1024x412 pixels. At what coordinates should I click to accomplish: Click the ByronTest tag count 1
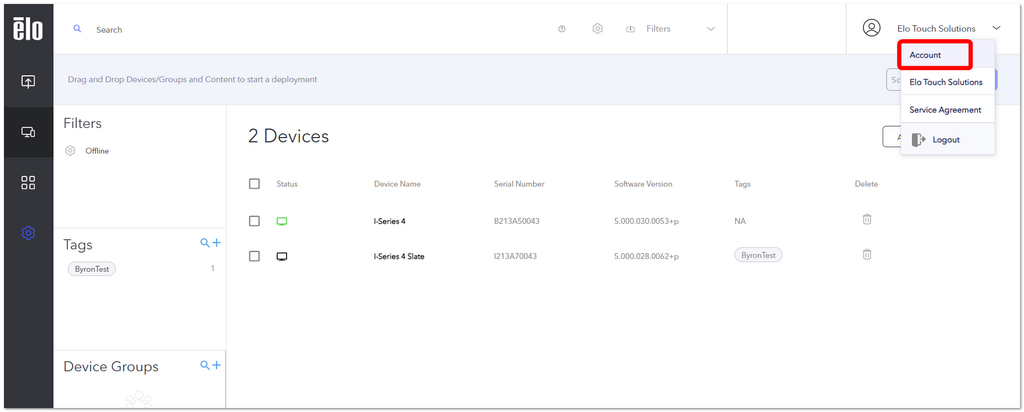point(212,268)
